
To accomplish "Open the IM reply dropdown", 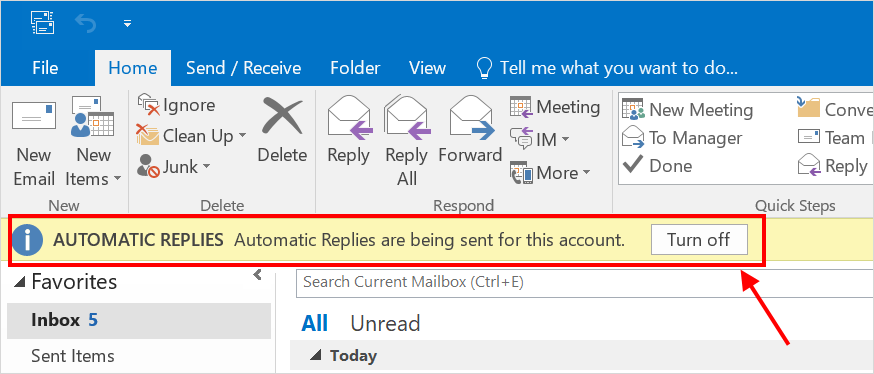I will [x=540, y=139].
